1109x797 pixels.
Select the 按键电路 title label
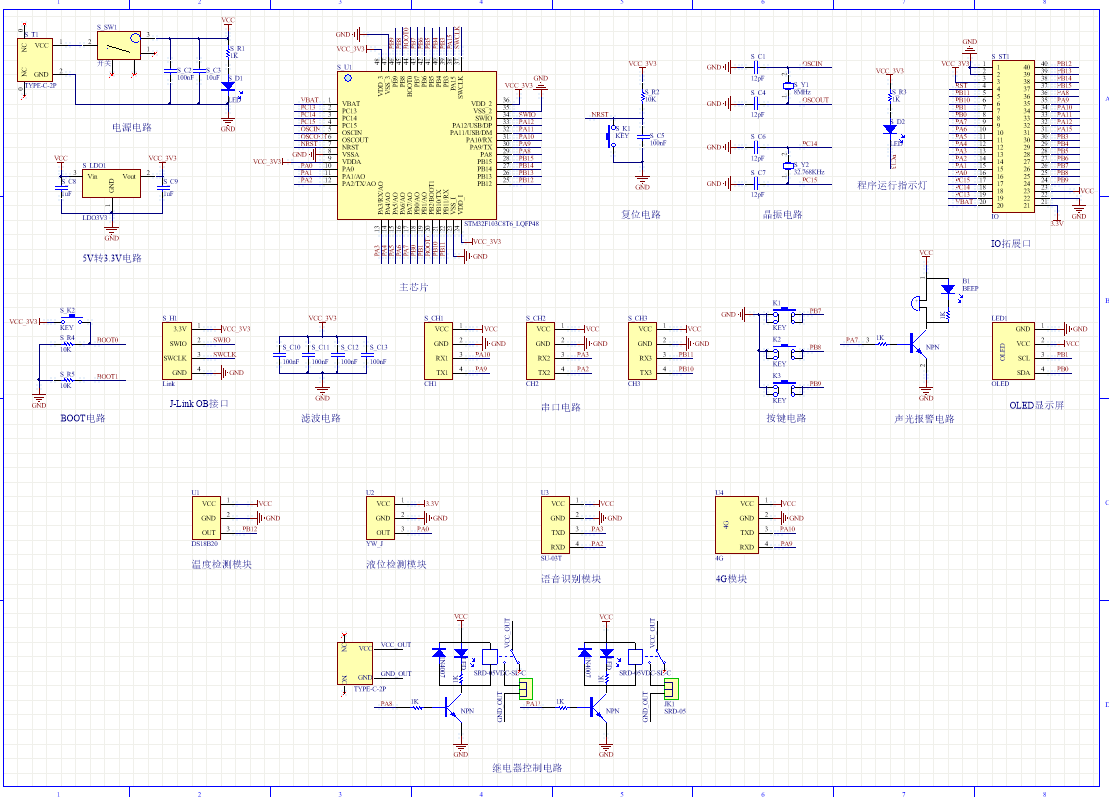[786, 418]
